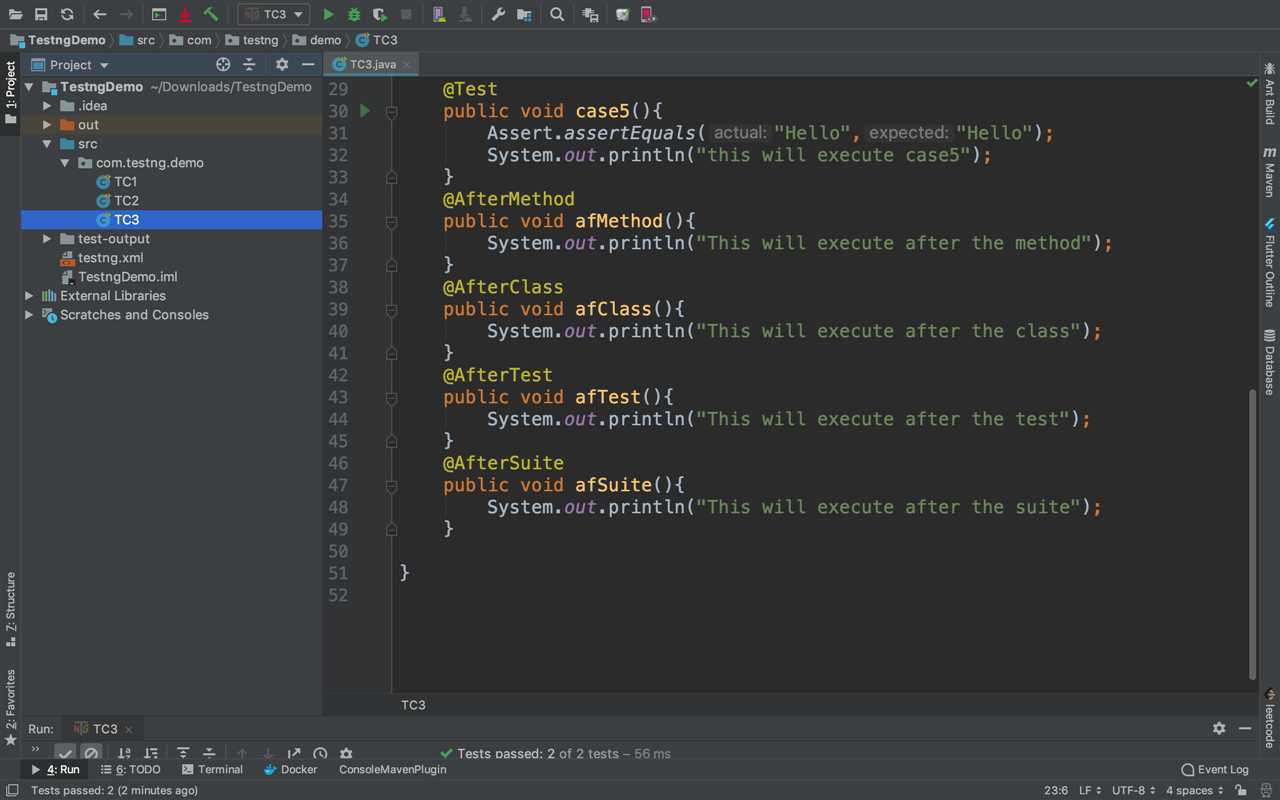Collapse all with the Project panel icon

[x=249, y=64]
